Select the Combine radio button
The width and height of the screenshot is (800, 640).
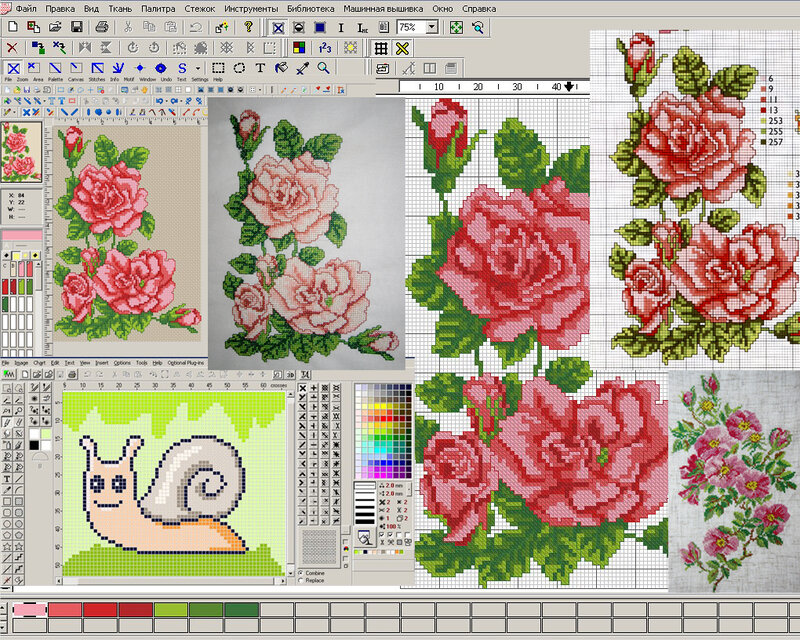302,572
